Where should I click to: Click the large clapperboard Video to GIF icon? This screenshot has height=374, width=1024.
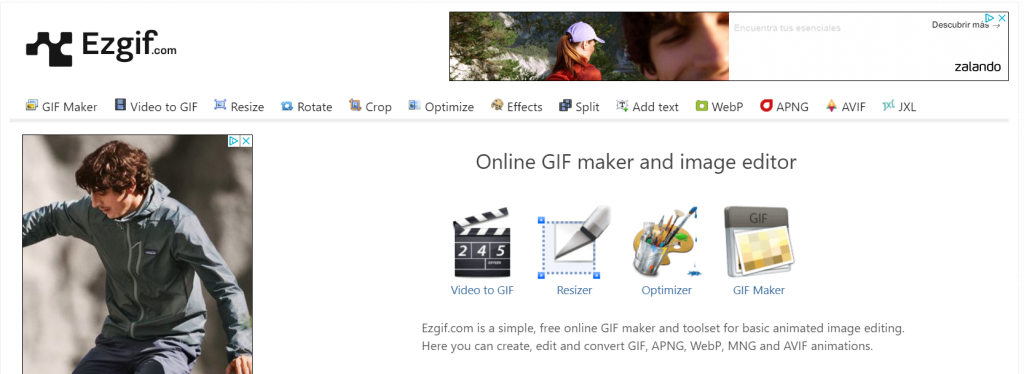pos(482,243)
